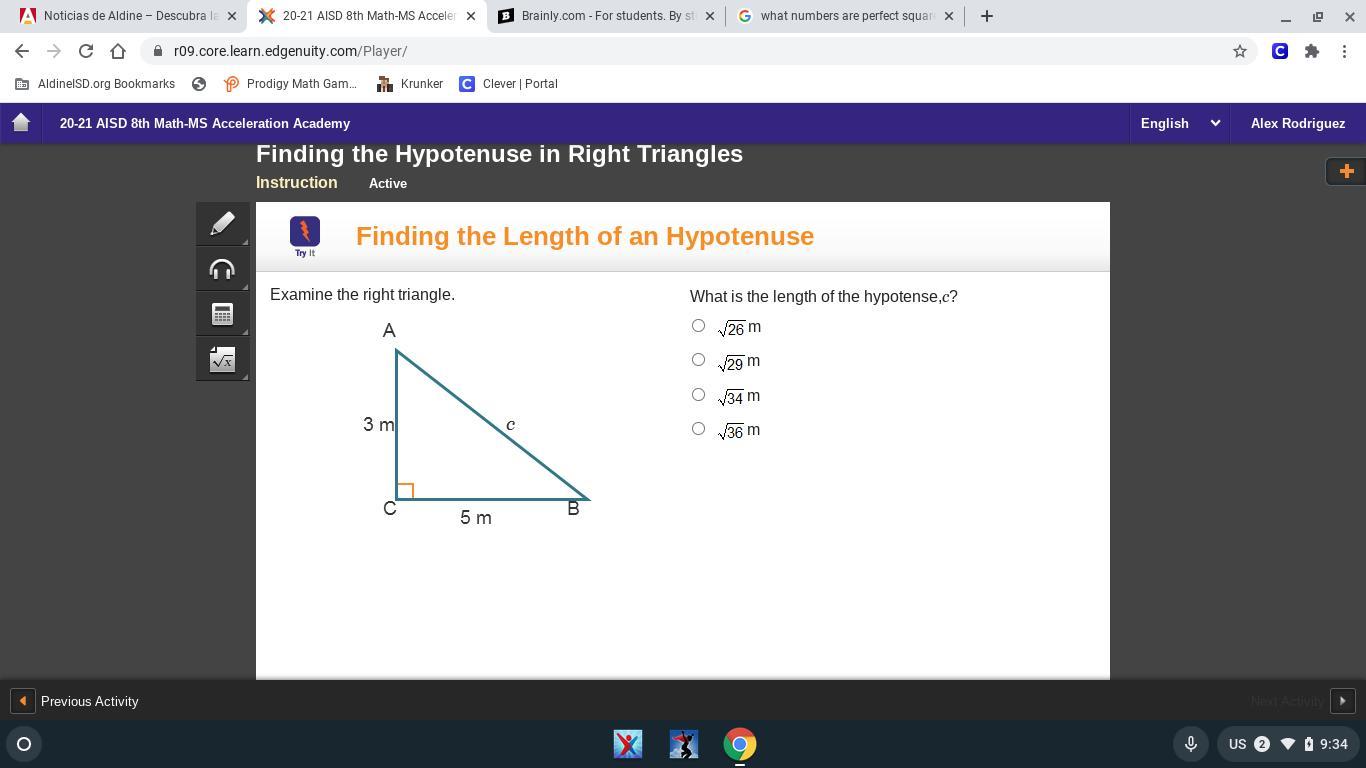The height and width of the screenshot is (768, 1366).
Task: Select the pencil highlighter tool
Action: pyautogui.click(x=222, y=223)
